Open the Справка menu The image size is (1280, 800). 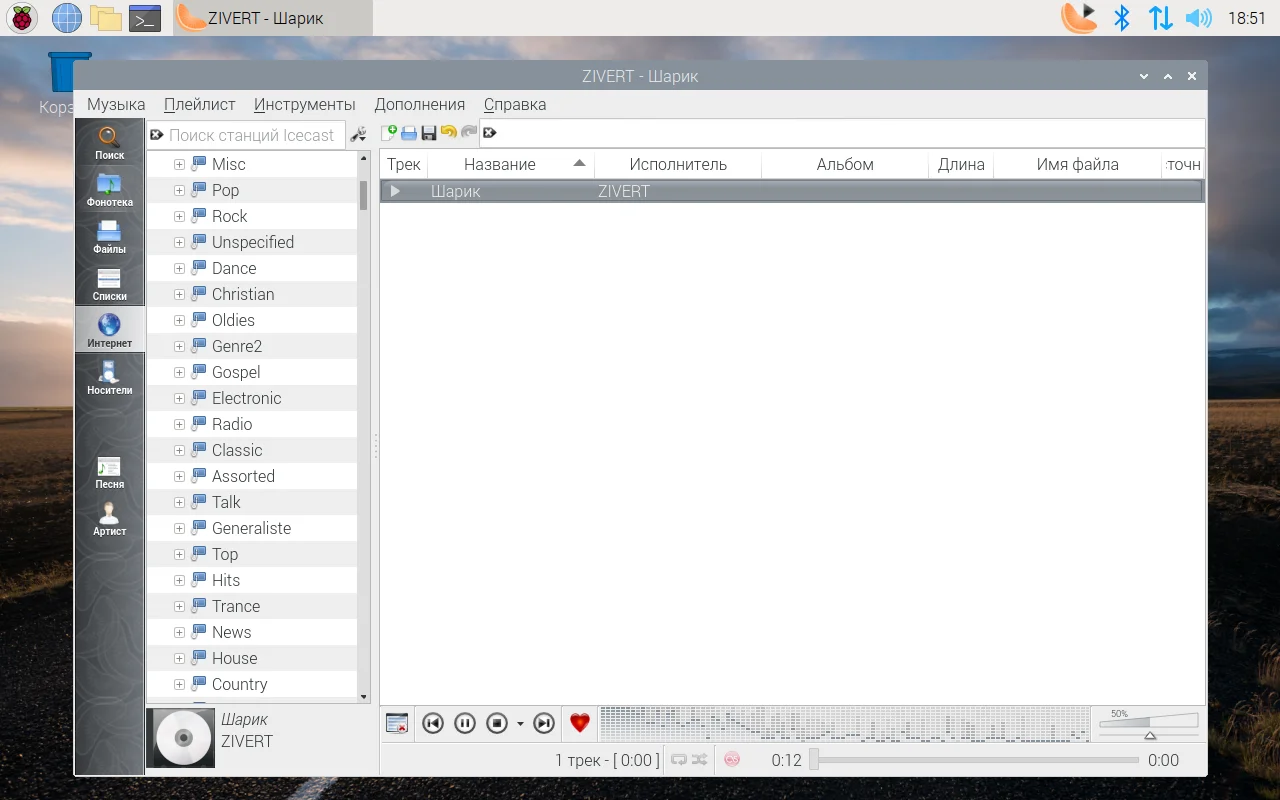[x=515, y=104]
